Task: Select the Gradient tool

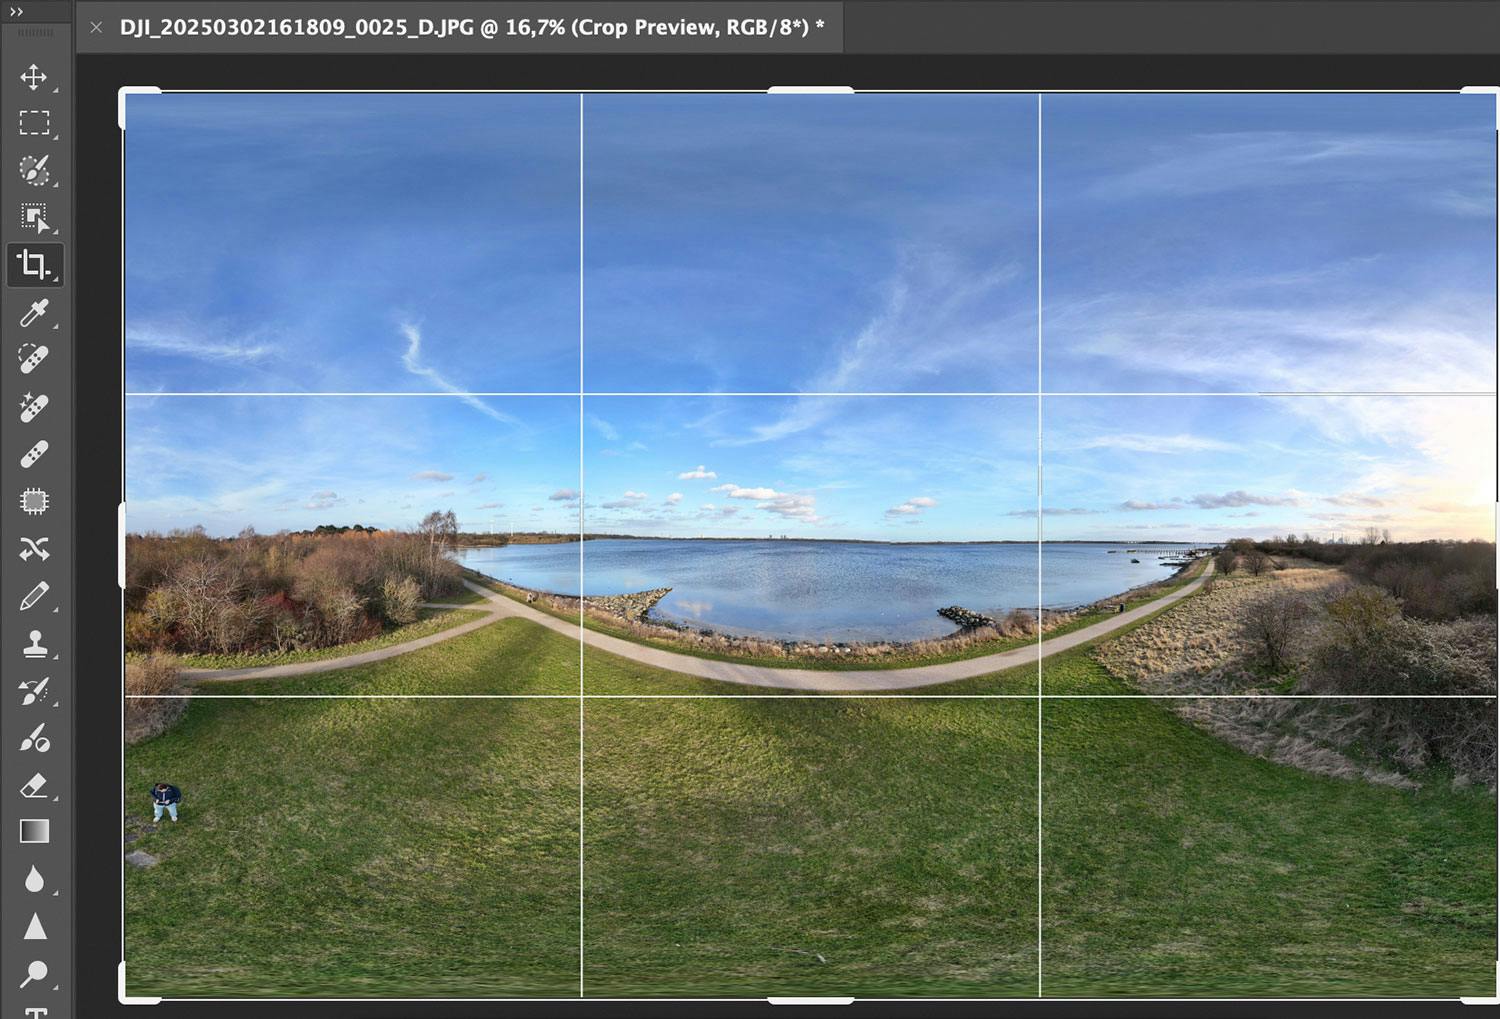Action: 34,832
